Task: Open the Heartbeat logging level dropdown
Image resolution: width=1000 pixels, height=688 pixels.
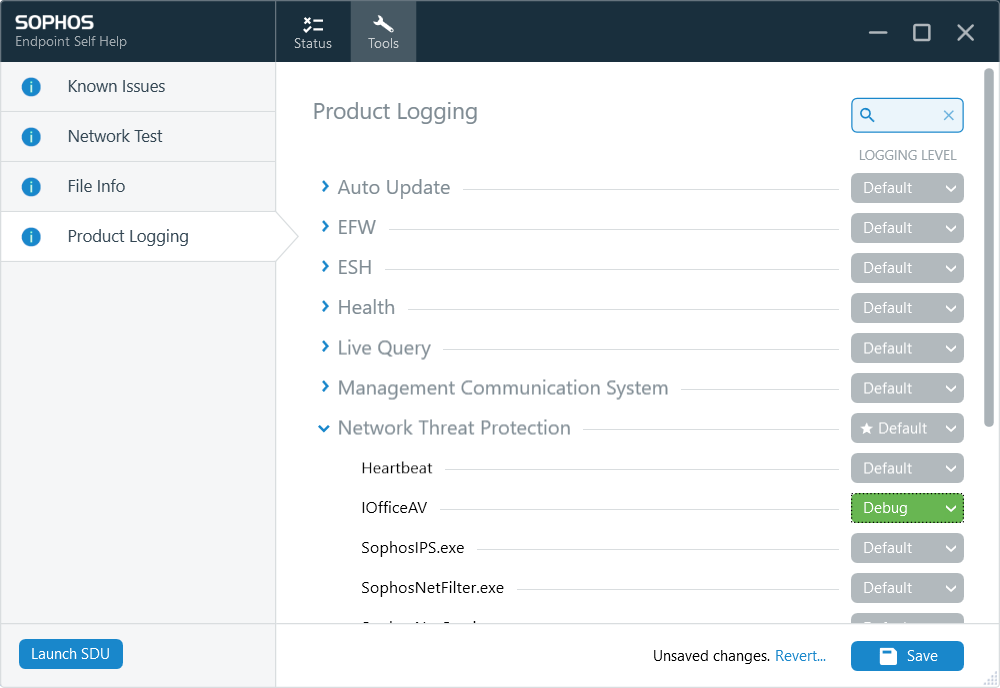Action: [907, 468]
